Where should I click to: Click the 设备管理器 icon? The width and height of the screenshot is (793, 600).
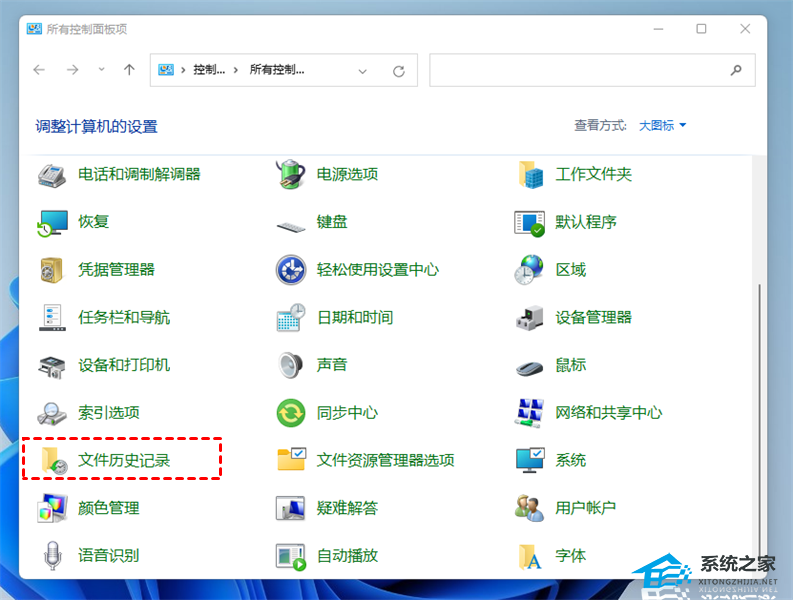click(529, 317)
